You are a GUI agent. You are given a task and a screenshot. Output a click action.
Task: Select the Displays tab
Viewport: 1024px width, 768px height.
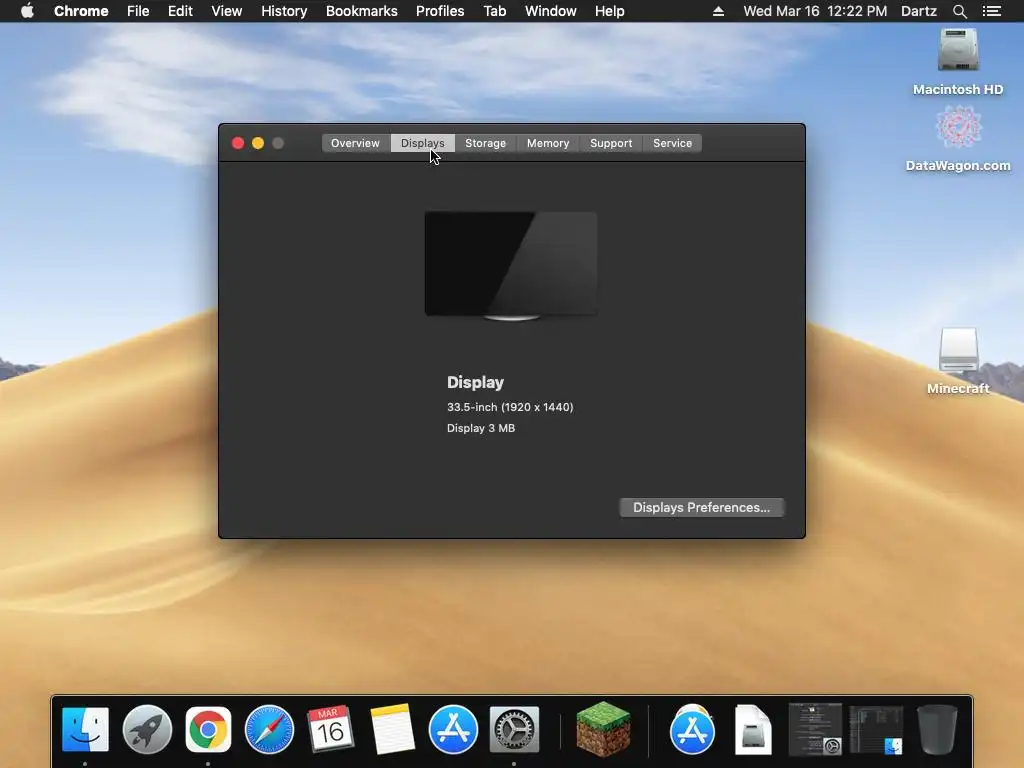coord(423,143)
